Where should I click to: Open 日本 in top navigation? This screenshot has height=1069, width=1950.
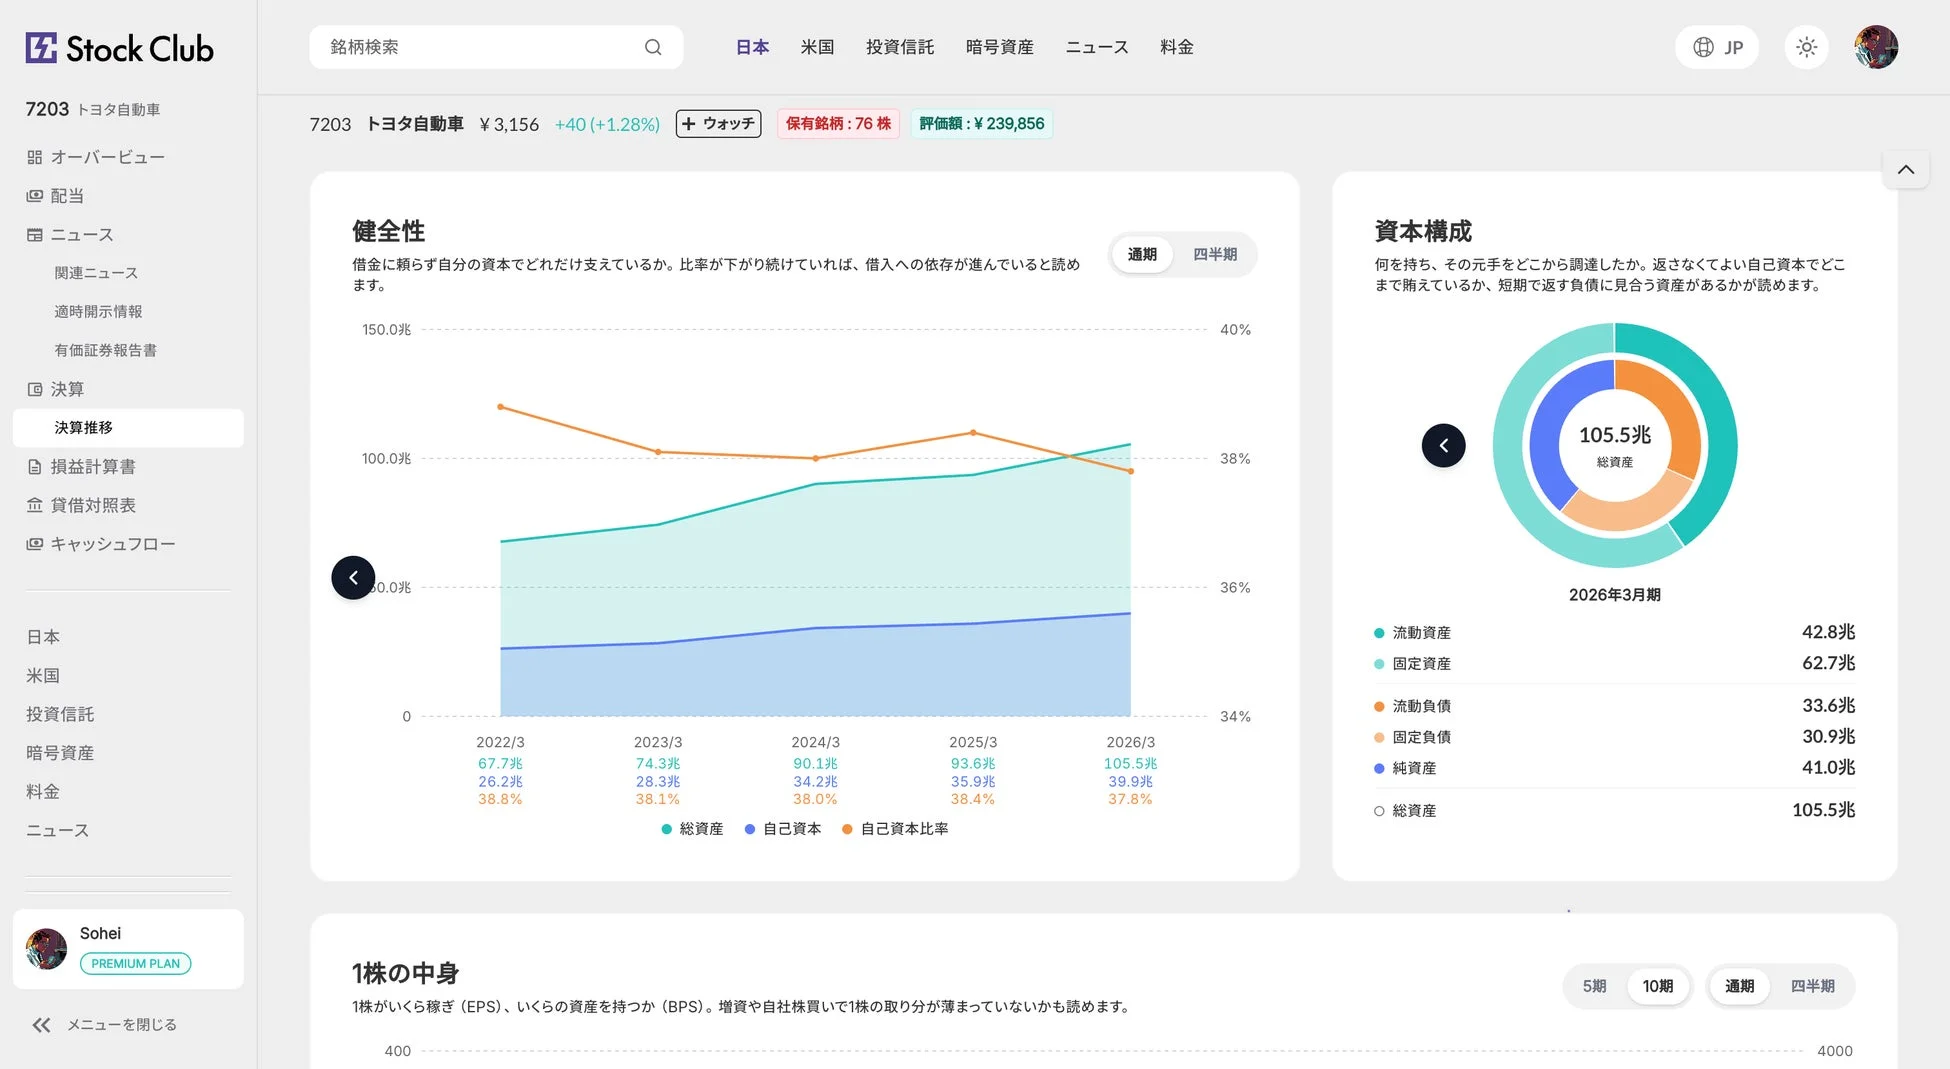tap(752, 47)
